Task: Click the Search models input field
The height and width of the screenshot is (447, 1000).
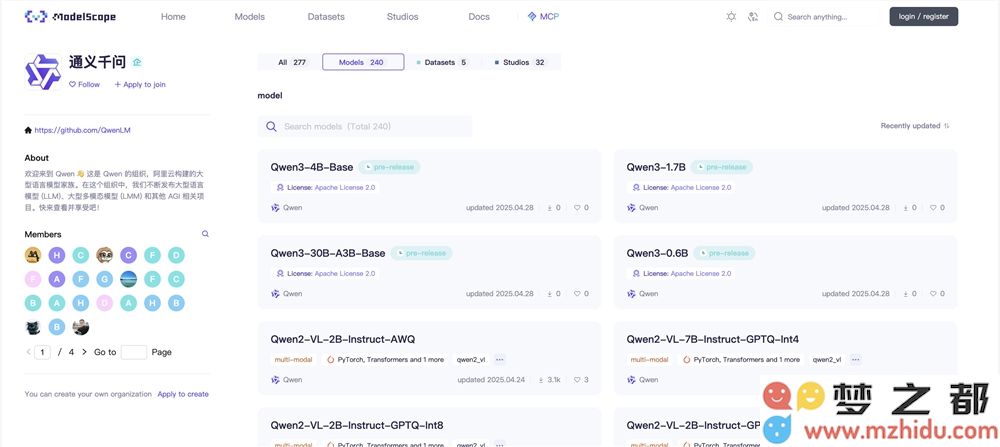Action: click(365, 126)
